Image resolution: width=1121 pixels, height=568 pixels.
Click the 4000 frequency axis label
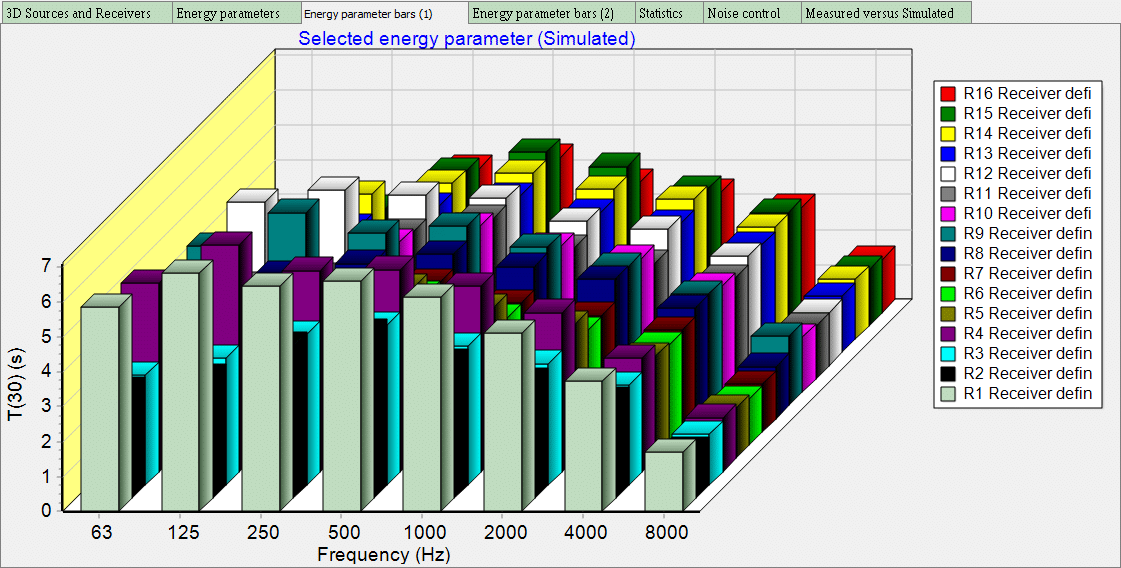586,533
